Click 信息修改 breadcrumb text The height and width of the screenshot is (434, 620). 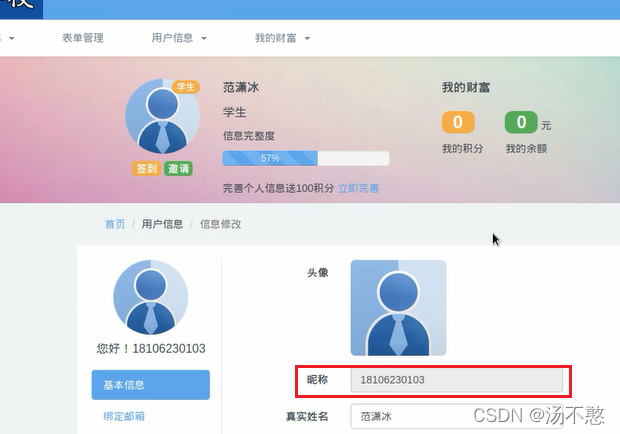click(220, 224)
